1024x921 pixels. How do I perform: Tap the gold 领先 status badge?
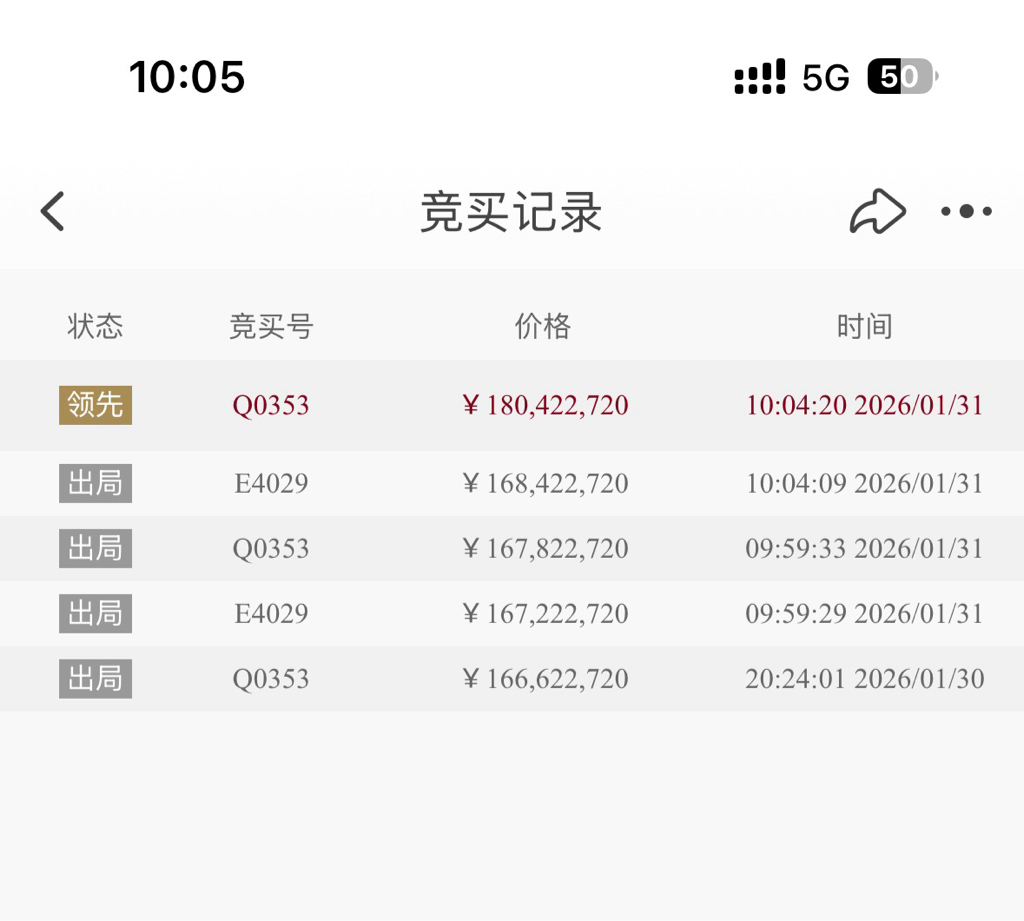pyautogui.click(x=95, y=405)
